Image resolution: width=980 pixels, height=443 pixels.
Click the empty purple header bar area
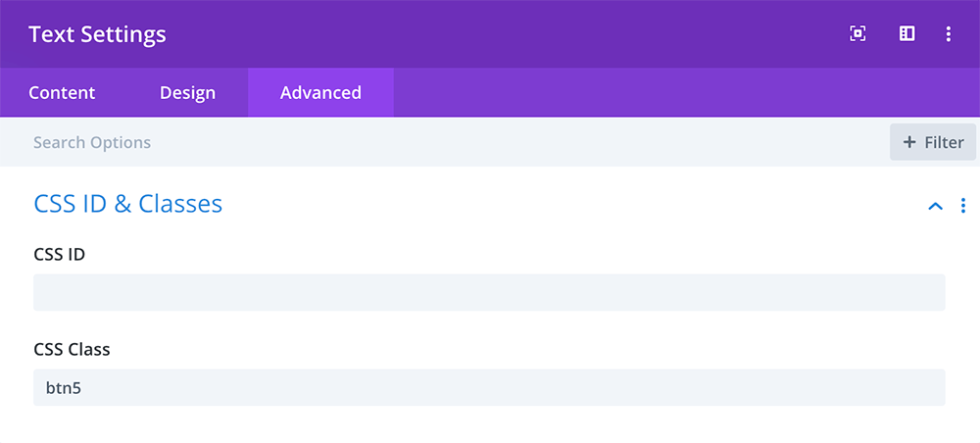[500, 34]
